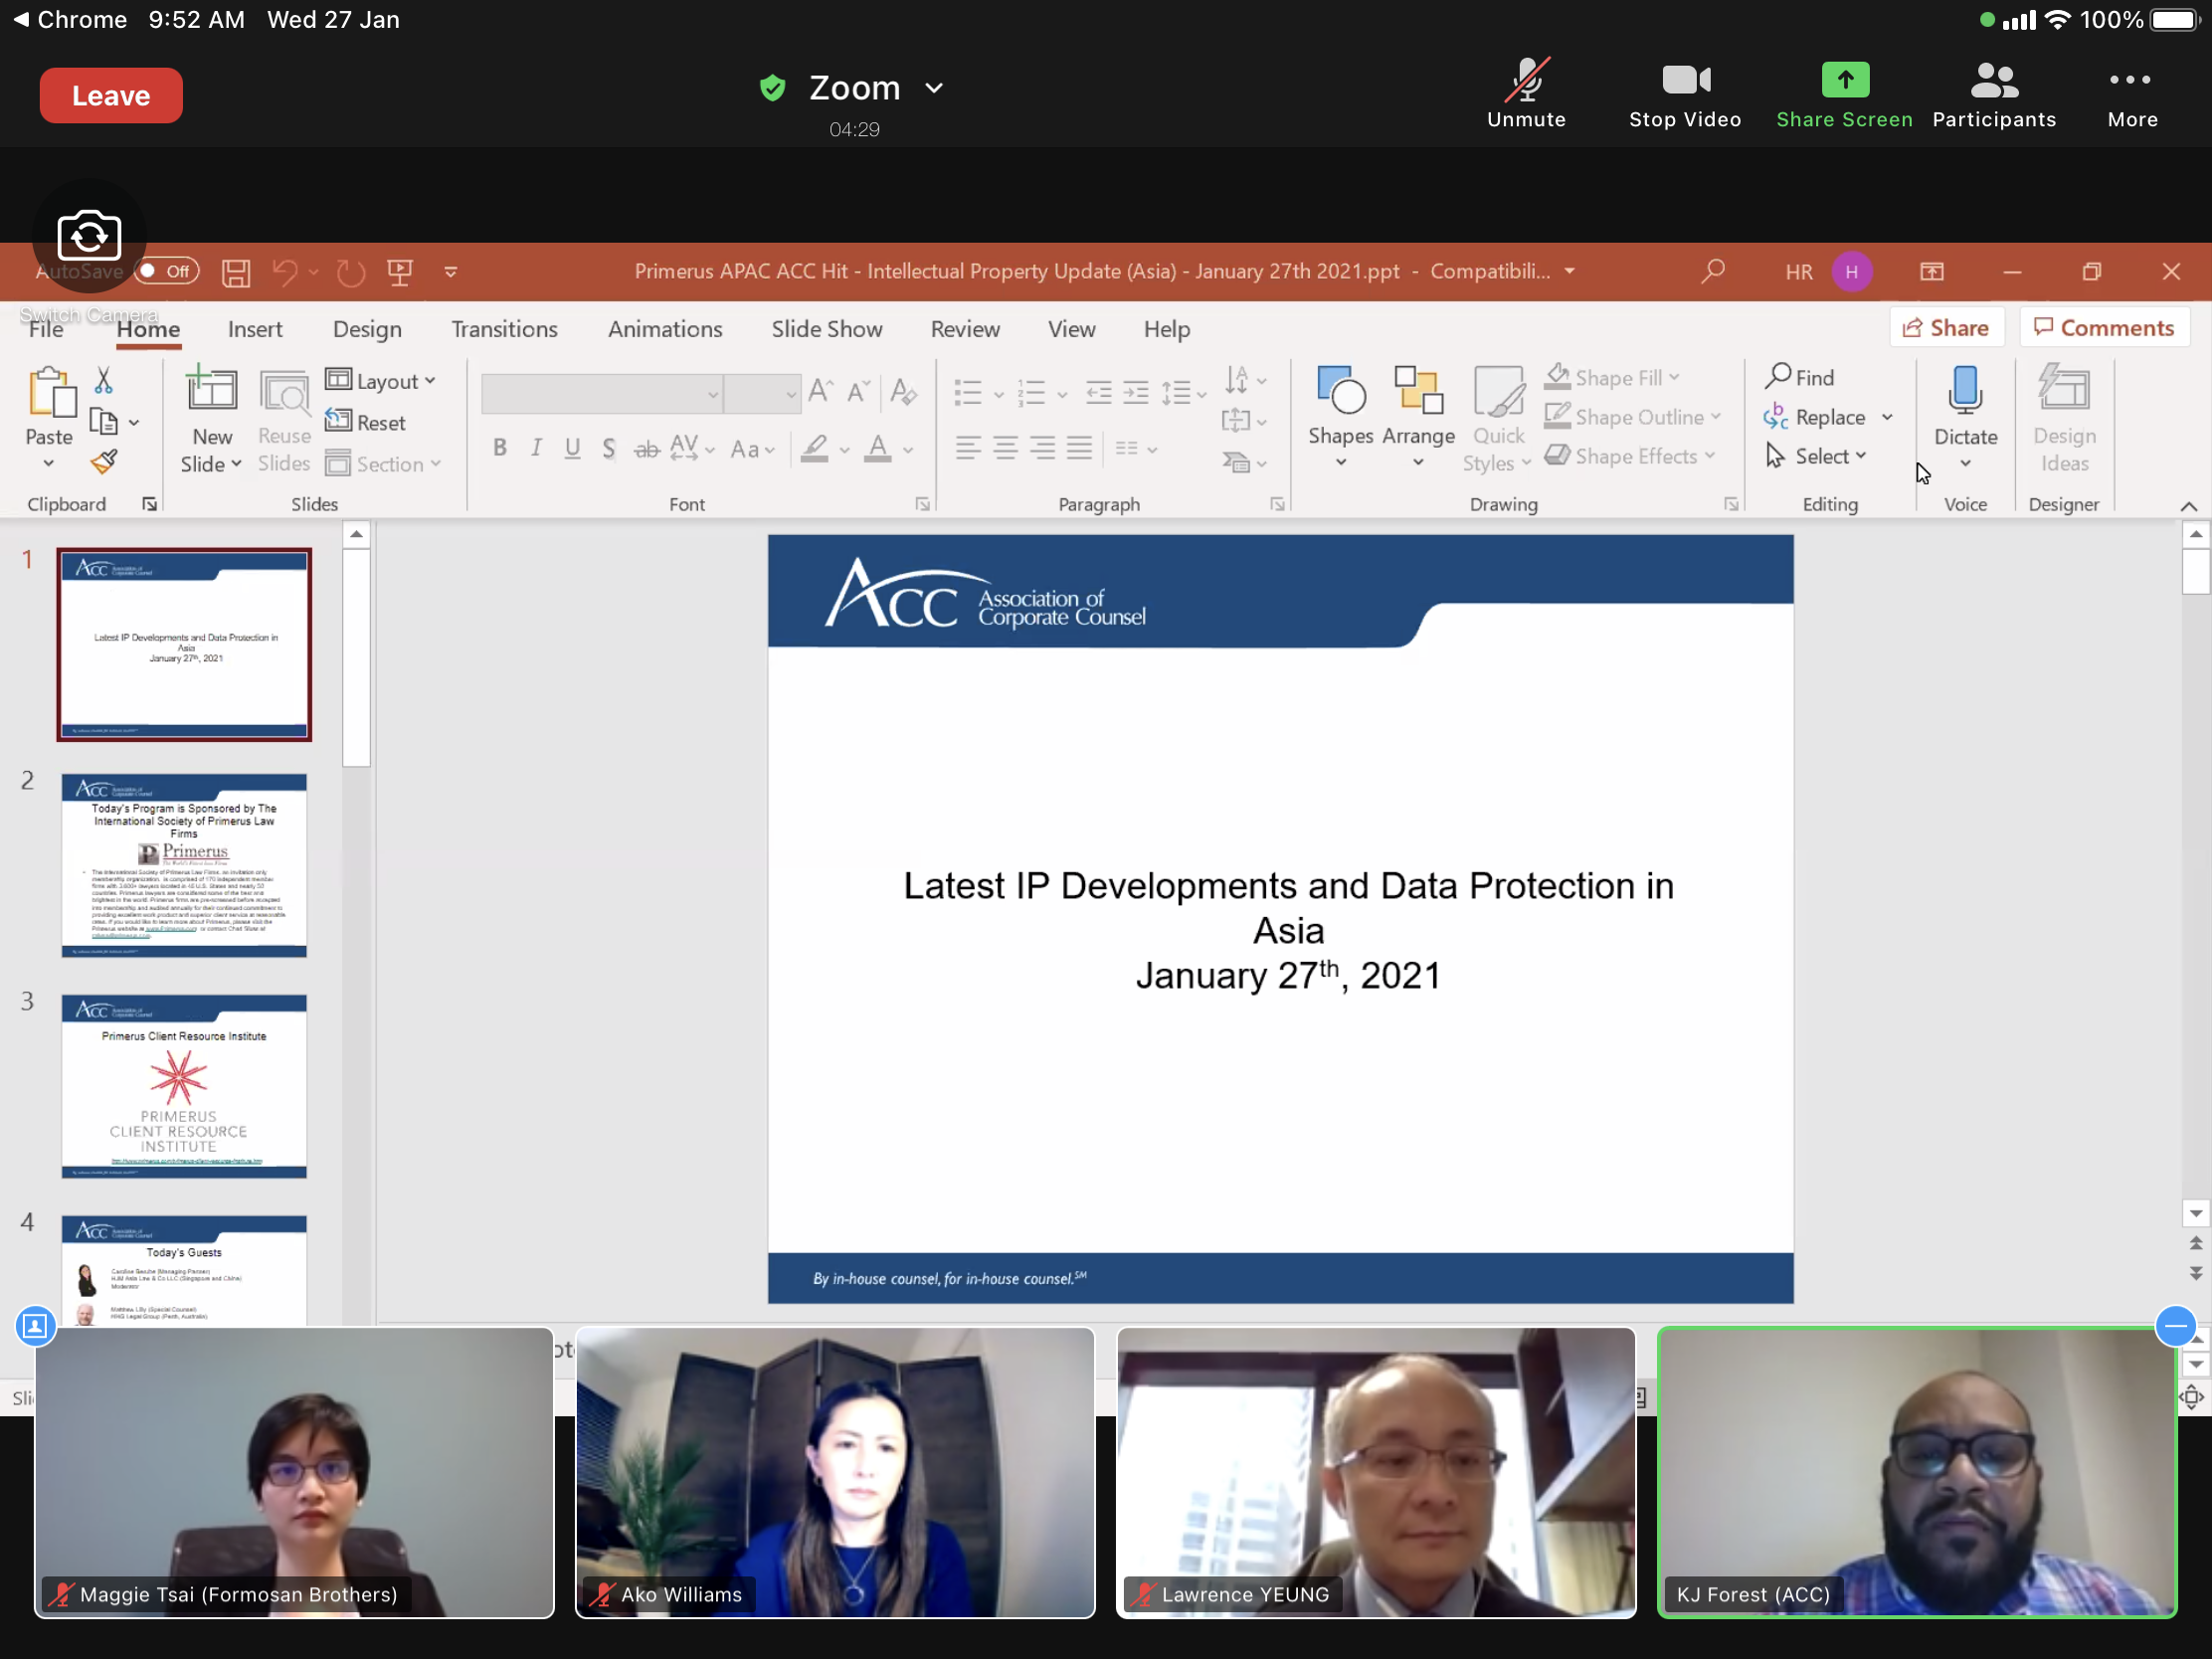The height and width of the screenshot is (1659, 2212).
Task: Click the Reset slide button
Action: 366,422
